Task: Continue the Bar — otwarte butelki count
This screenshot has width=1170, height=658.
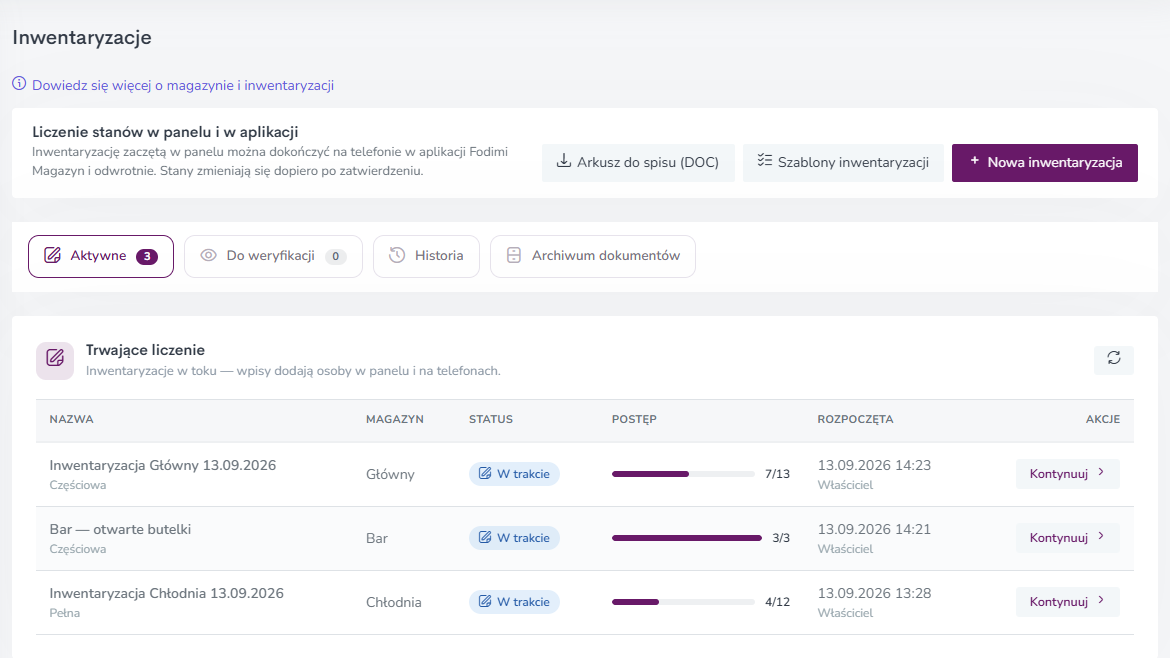Action: (x=1068, y=538)
